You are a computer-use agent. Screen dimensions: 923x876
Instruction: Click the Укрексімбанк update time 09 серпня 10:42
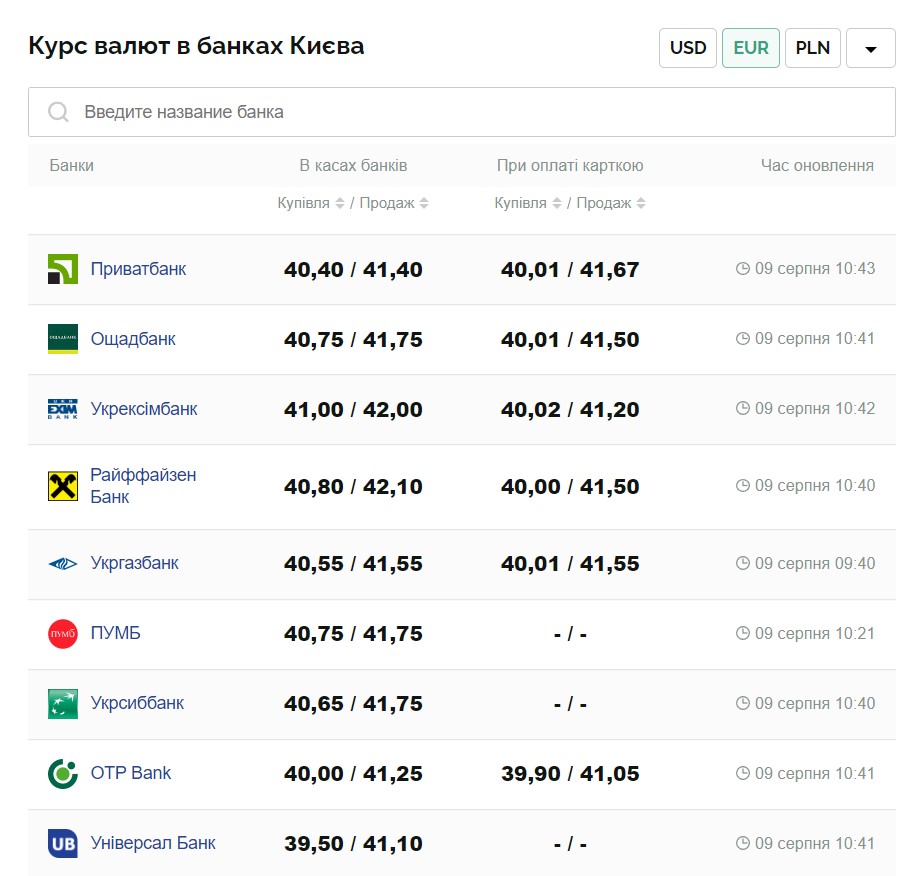815,409
